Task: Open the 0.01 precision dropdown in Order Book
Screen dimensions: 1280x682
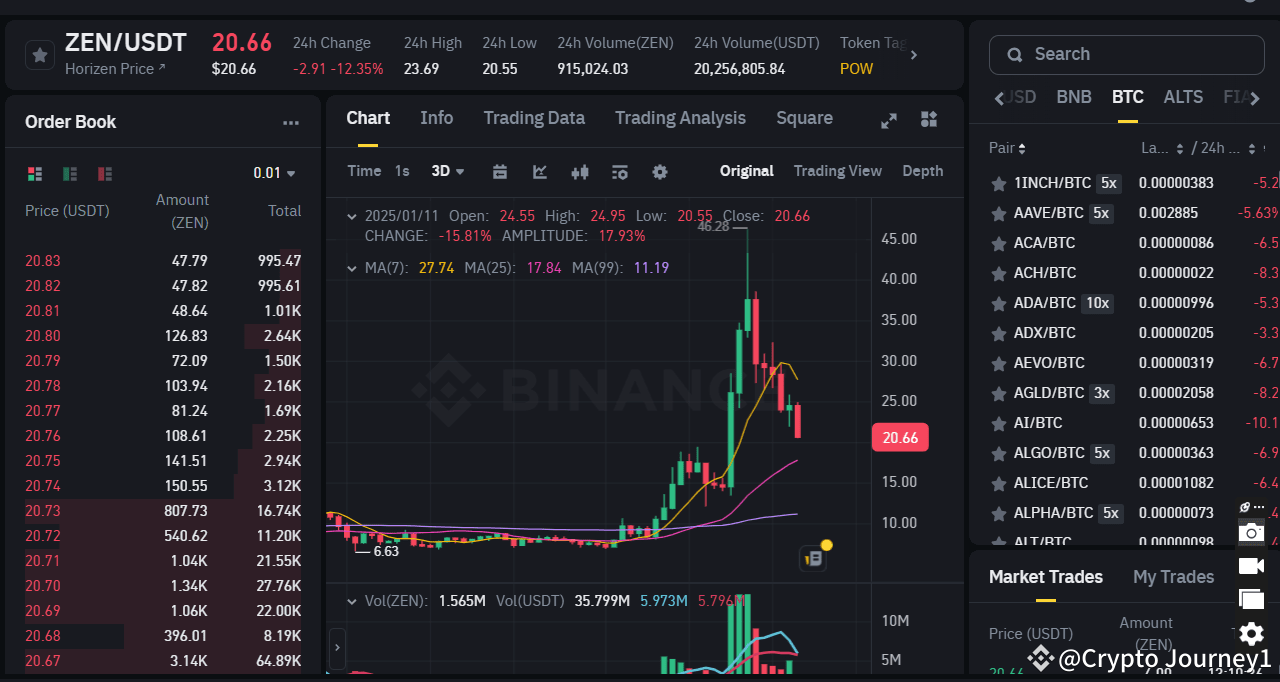Action: point(274,172)
